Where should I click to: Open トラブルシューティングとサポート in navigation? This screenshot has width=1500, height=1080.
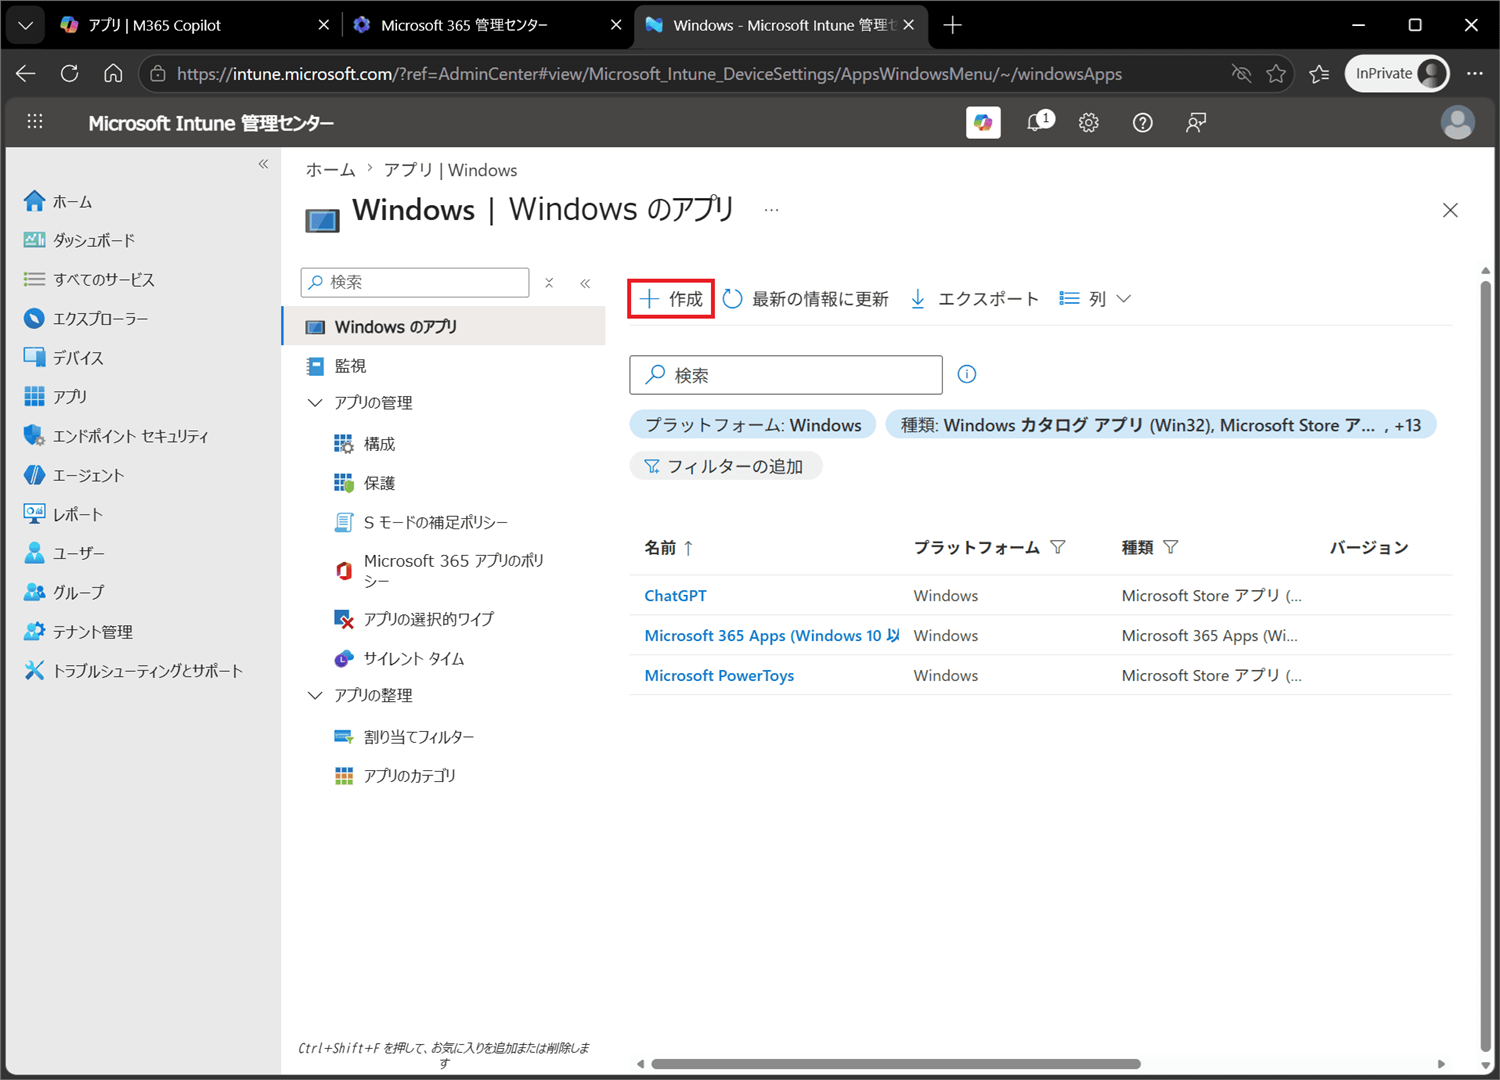tap(133, 671)
